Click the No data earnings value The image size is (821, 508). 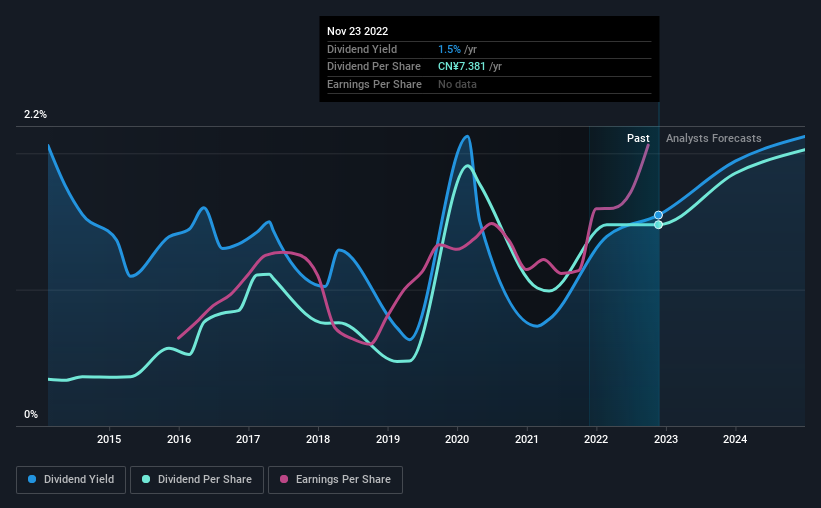pos(458,84)
